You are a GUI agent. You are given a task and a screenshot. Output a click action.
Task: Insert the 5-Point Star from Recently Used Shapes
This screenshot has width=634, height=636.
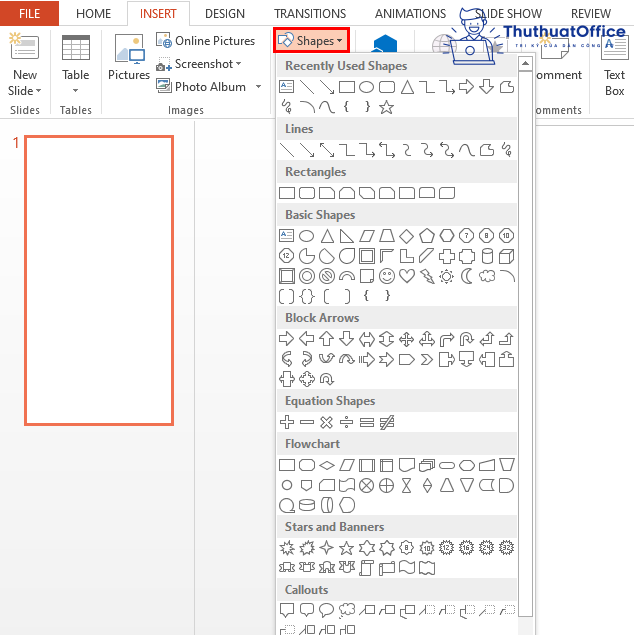387,107
